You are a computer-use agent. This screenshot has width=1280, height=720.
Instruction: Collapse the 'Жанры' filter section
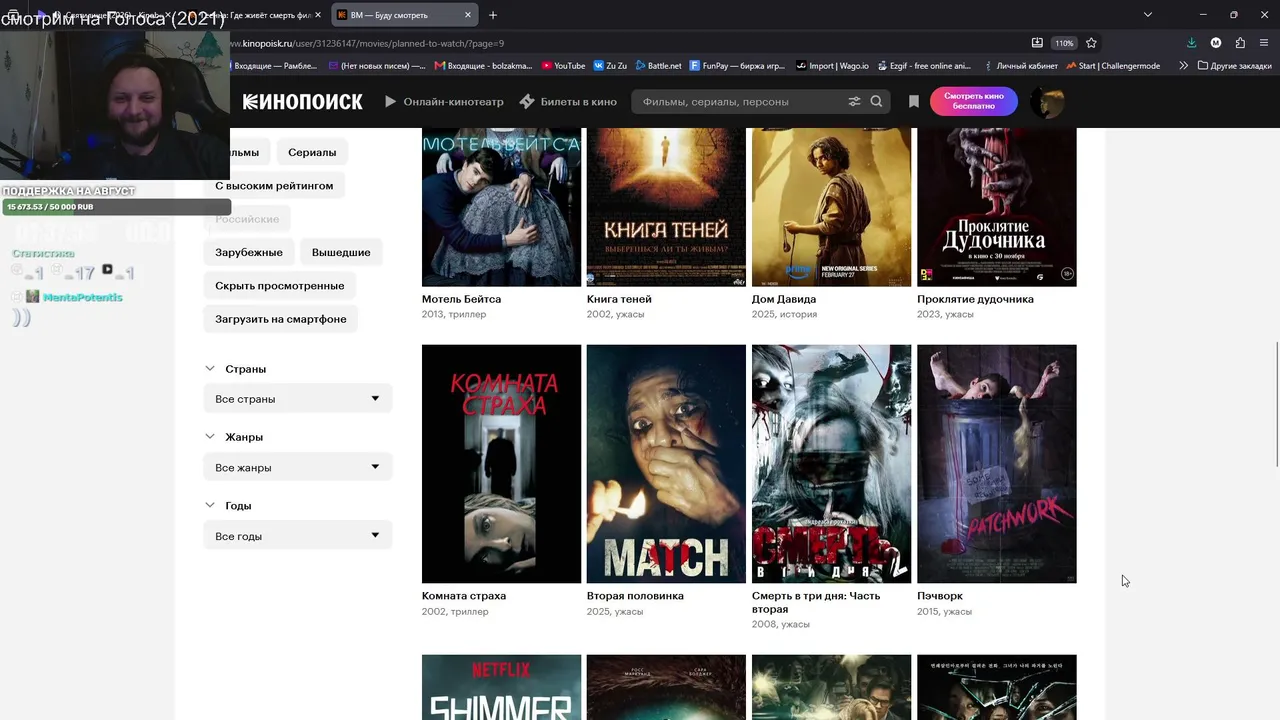[x=234, y=437]
